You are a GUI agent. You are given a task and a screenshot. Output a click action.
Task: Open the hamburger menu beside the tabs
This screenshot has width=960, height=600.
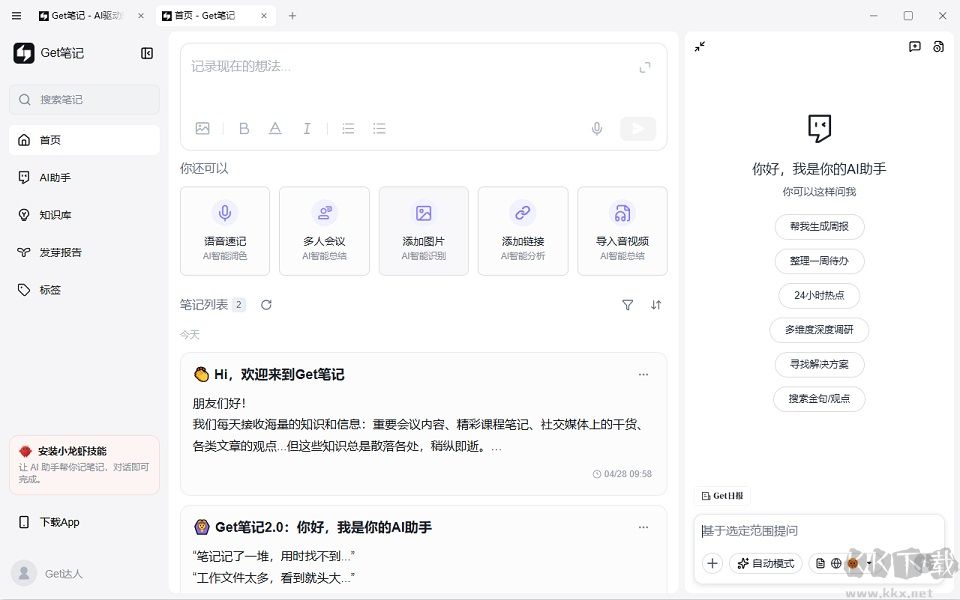[17, 16]
